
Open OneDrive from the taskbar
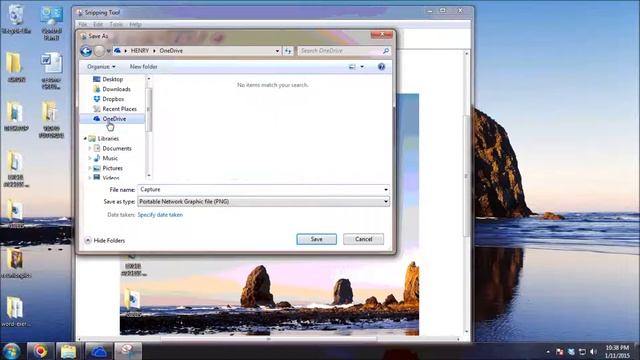point(98,351)
